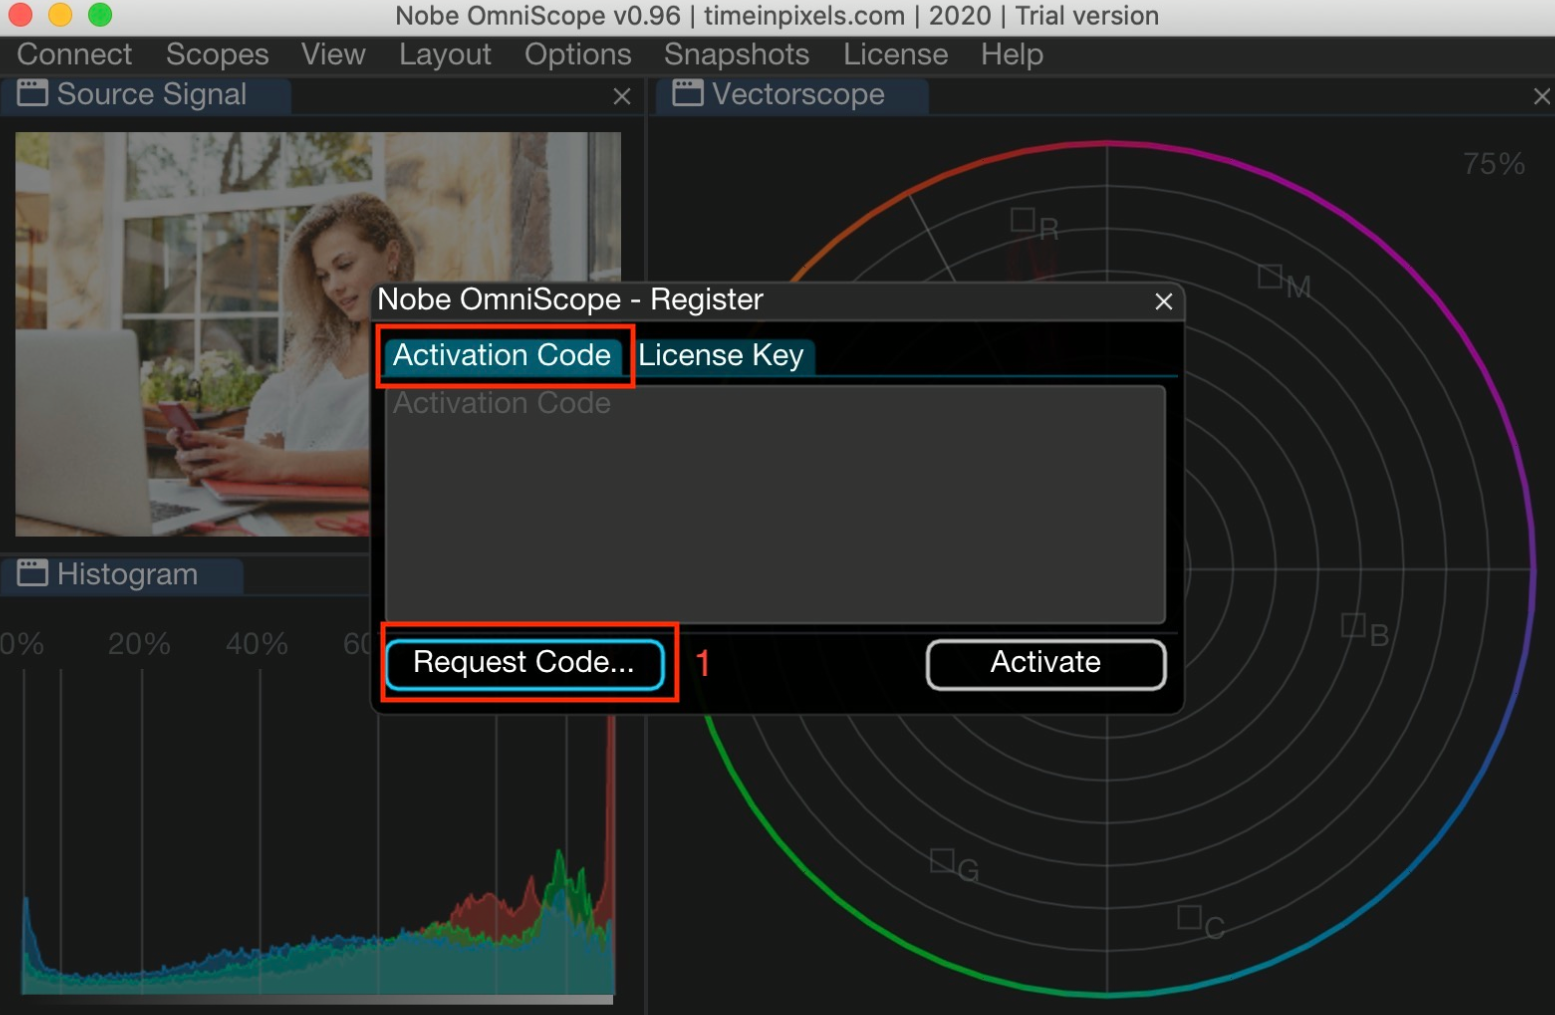1555x1015 pixels.
Task: Select the Histogram panel tab
Action: tap(122, 575)
